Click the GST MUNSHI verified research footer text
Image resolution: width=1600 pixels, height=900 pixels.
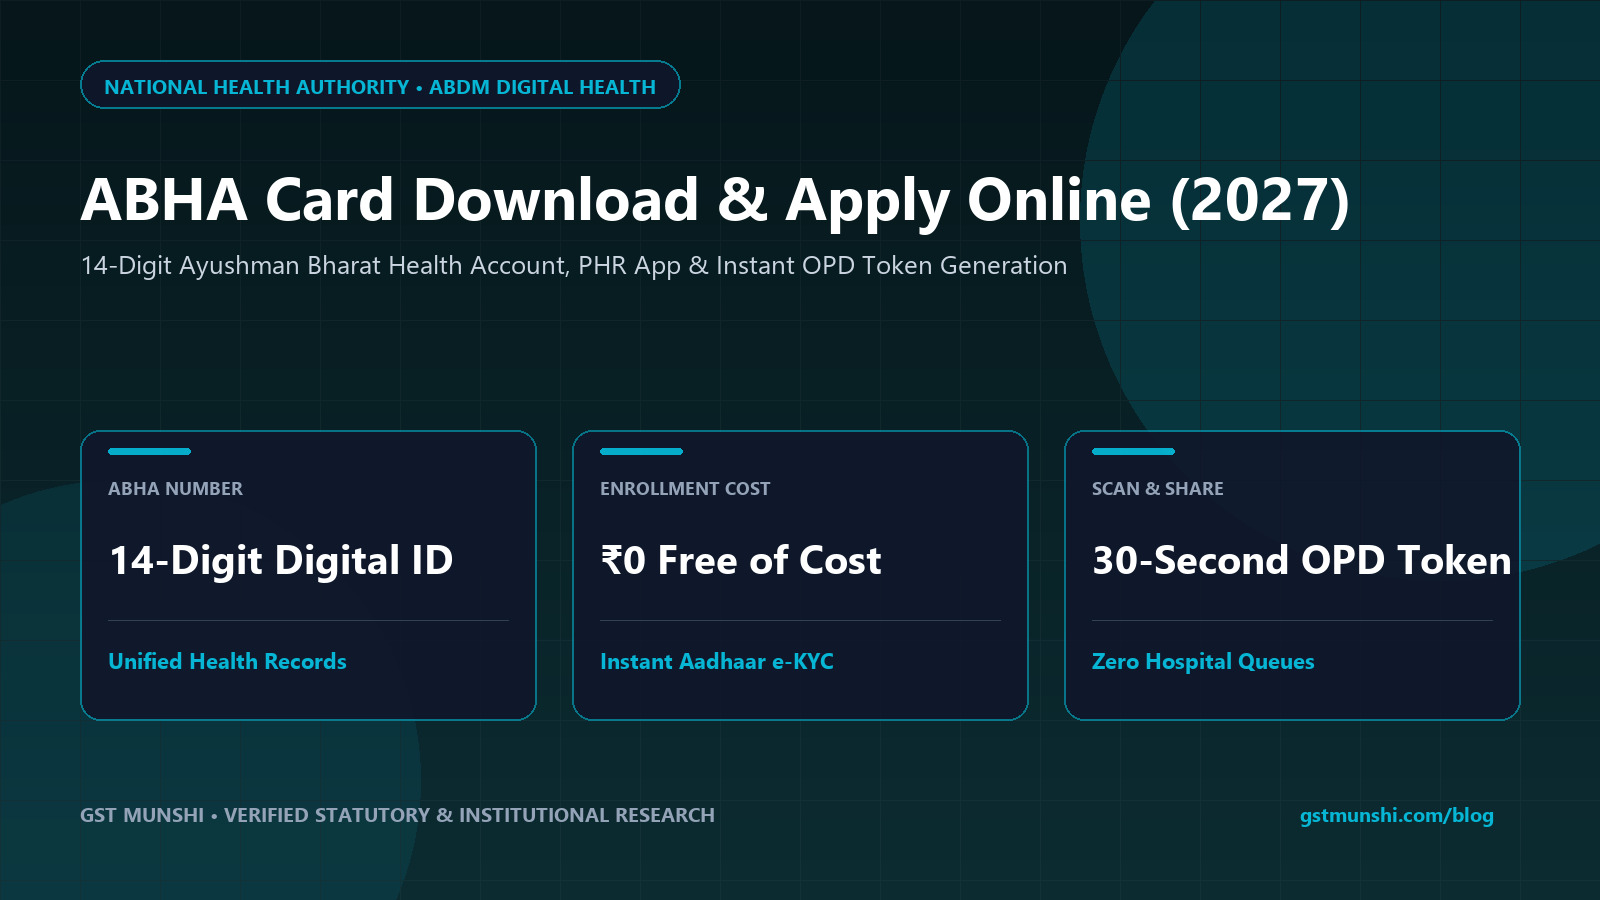[x=397, y=815]
